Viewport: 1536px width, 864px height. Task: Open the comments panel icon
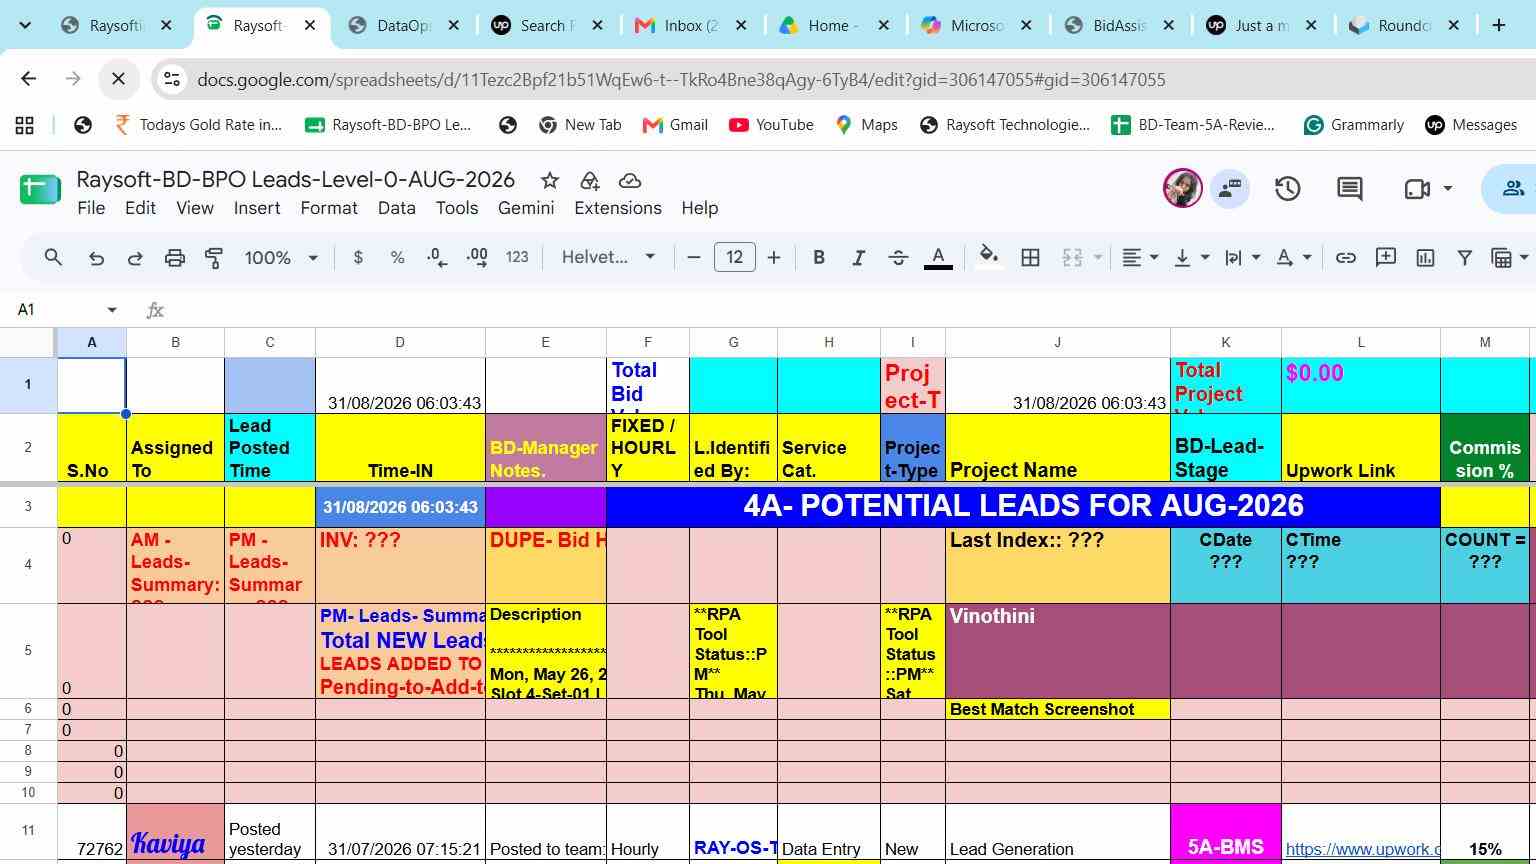(1350, 189)
